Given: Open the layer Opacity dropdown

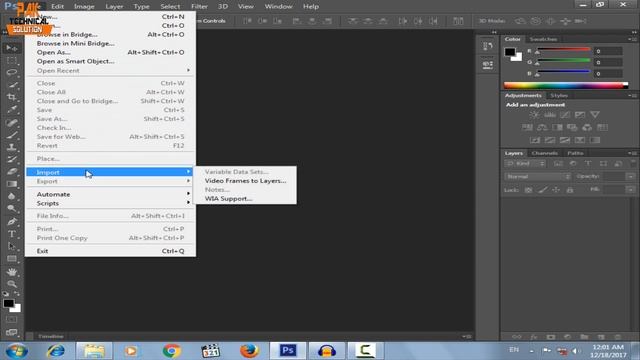Looking at the screenshot, I should point(631,177).
